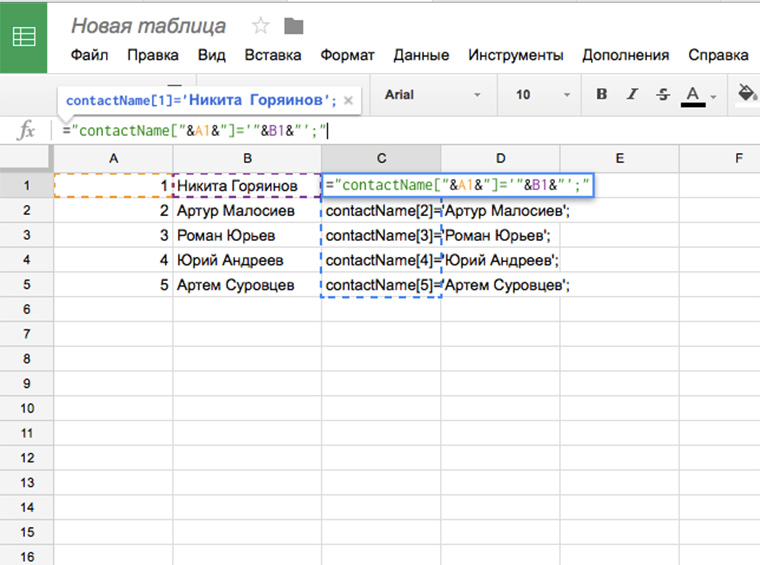Open the Вид menu
The height and width of the screenshot is (565, 760).
pyautogui.click(x=211, y=55)
